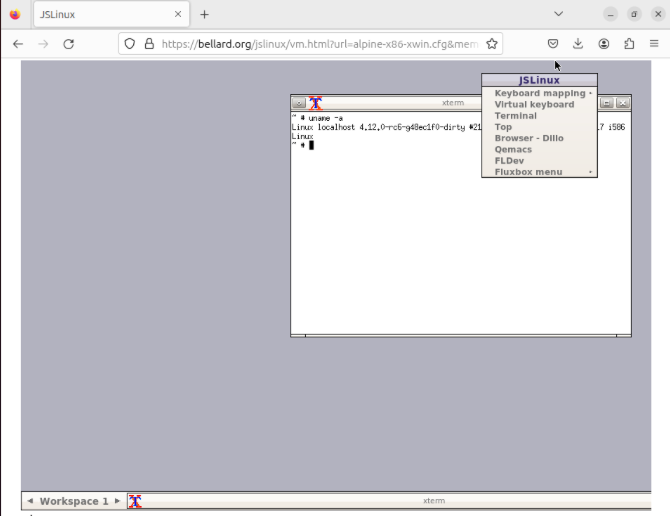Click the uname -a command line
The image size is (670, 517).
[317, 118]
